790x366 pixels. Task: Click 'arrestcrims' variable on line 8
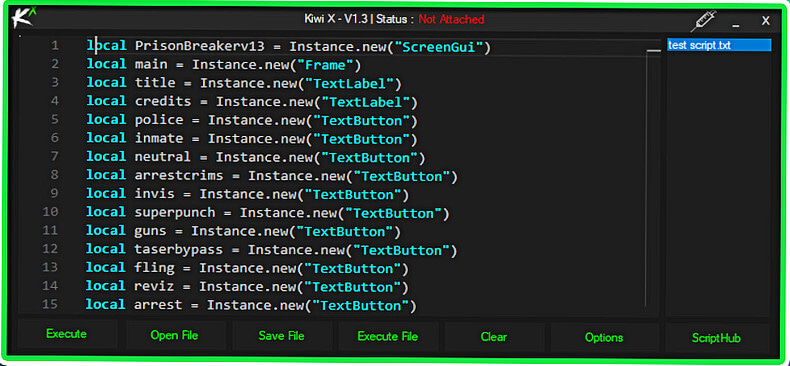coord(179,175)
